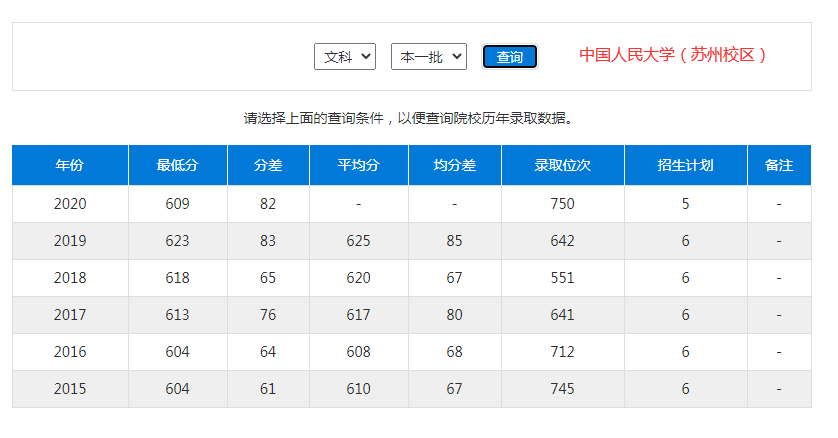Select the 2016 year cell
The width and height of the screenshot is (838, 438).
[70, 352]
